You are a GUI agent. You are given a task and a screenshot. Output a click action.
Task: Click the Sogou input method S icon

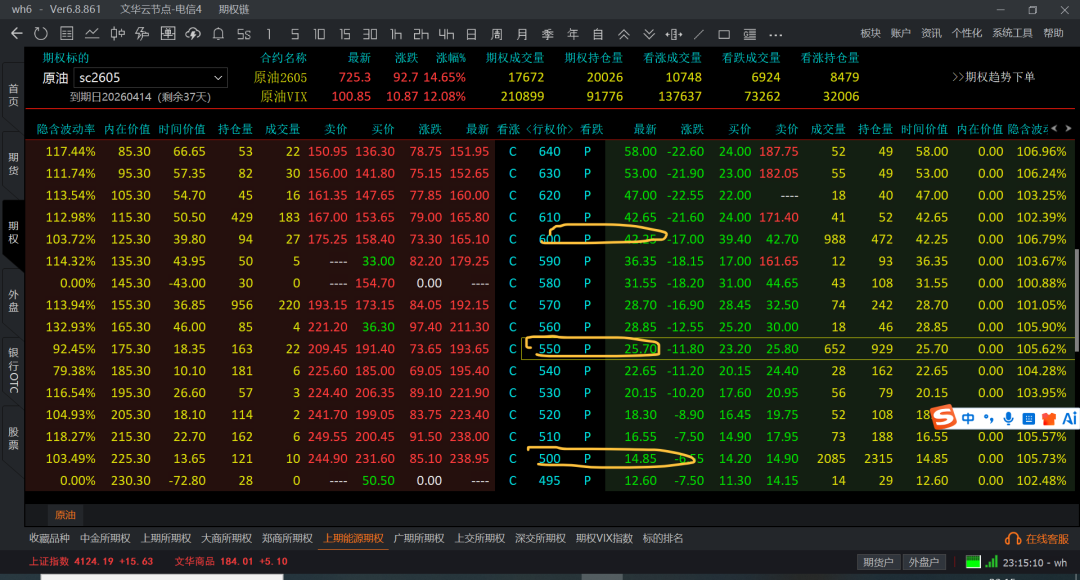(944, 417)
